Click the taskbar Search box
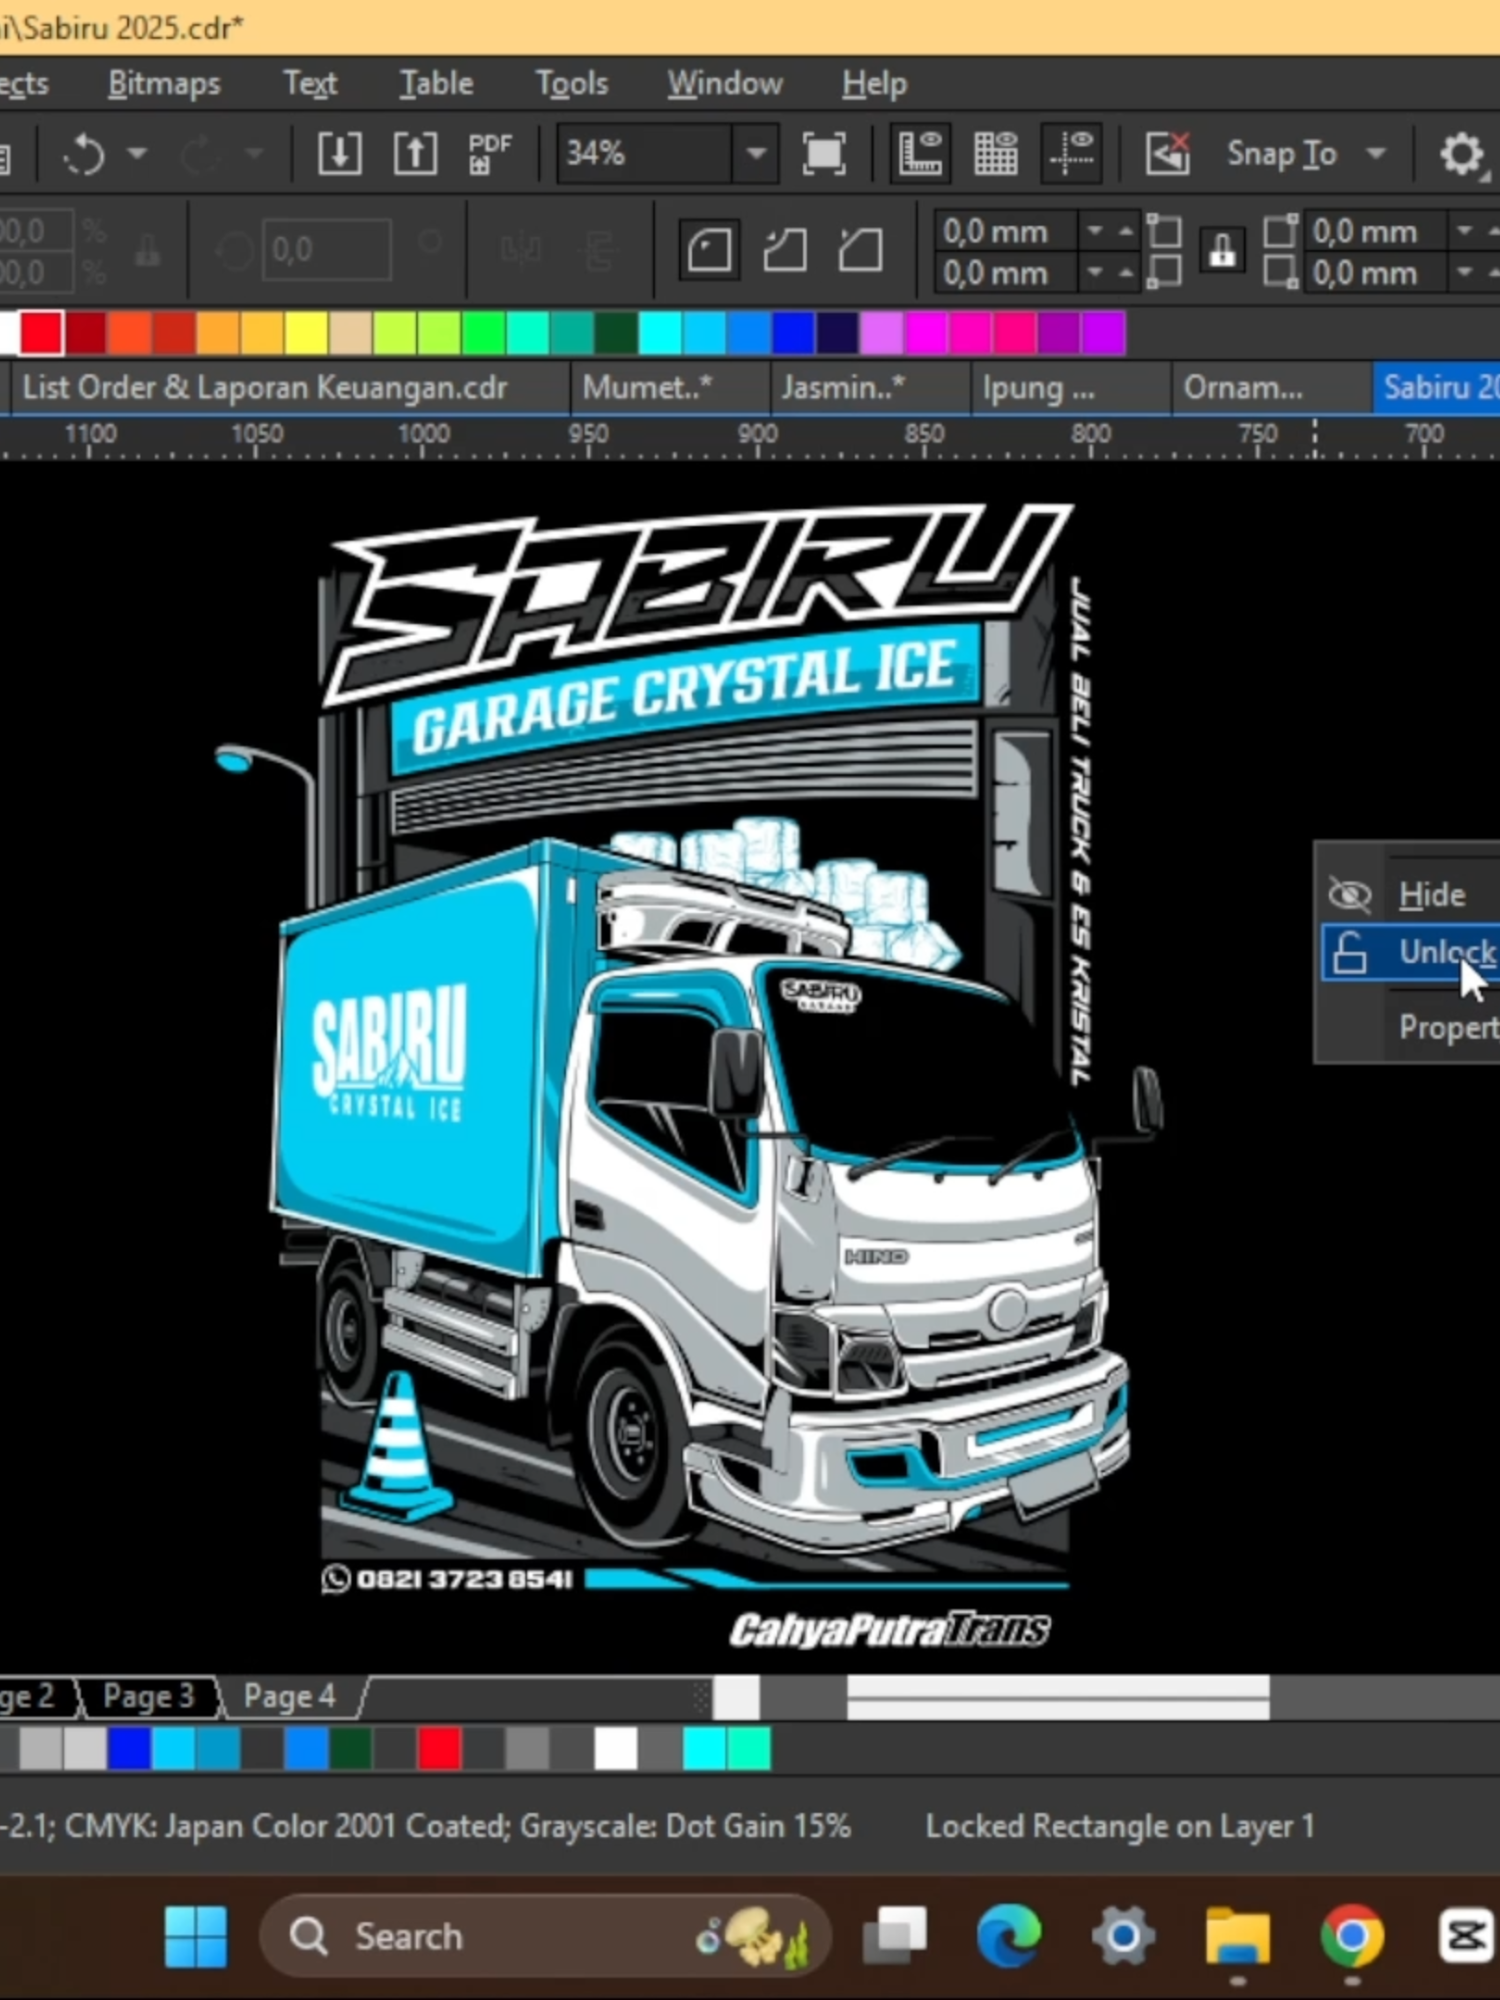 pos(544,1937)
